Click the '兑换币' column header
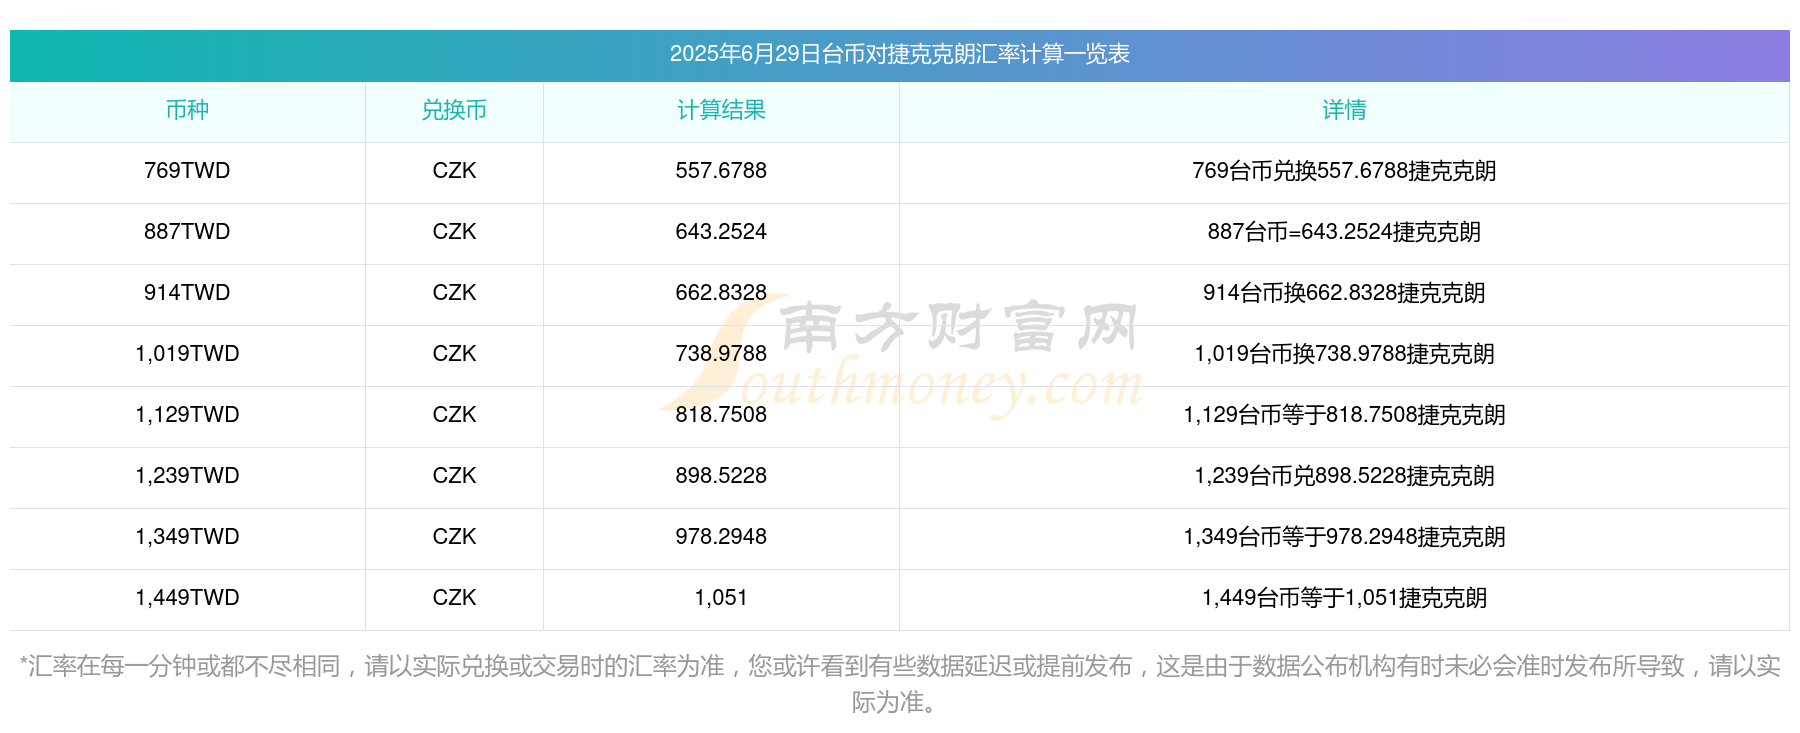 (454, 110)
